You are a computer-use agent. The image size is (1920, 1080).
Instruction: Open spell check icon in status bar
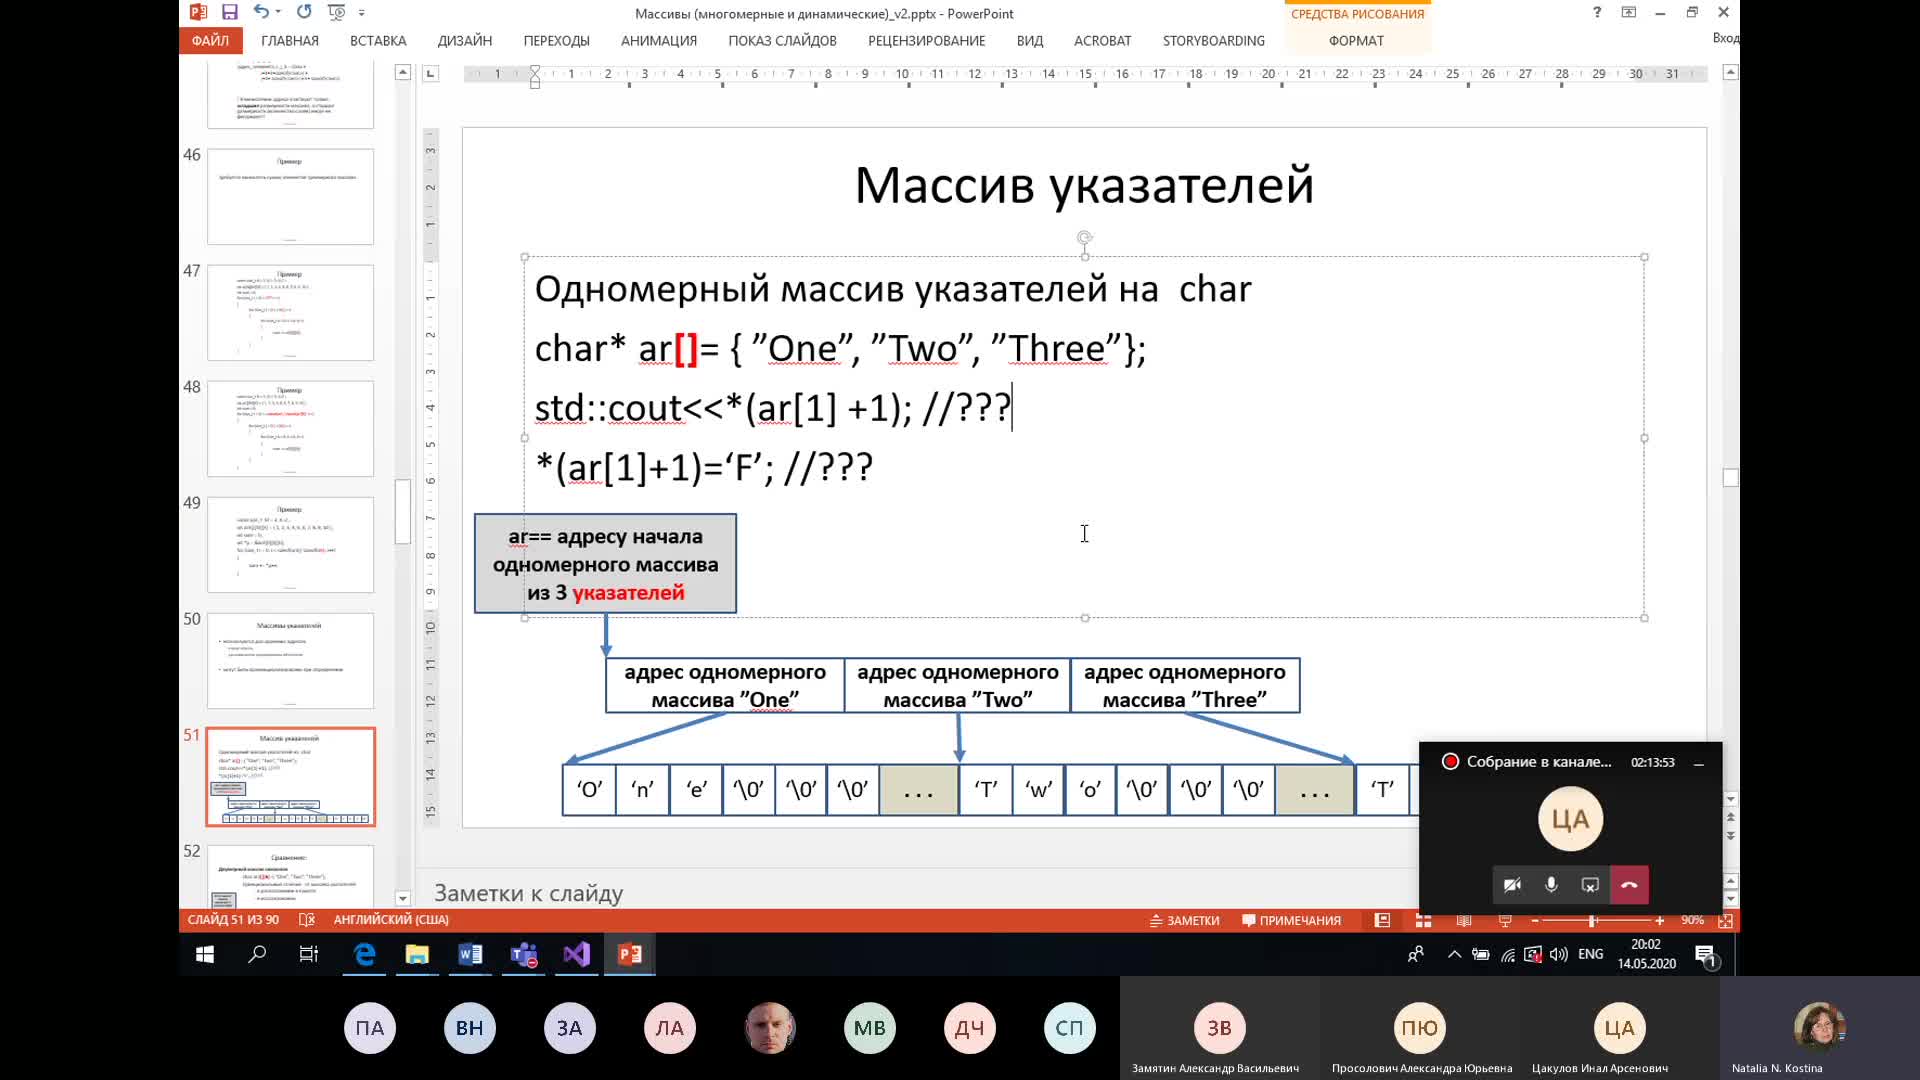pos(307,920)
